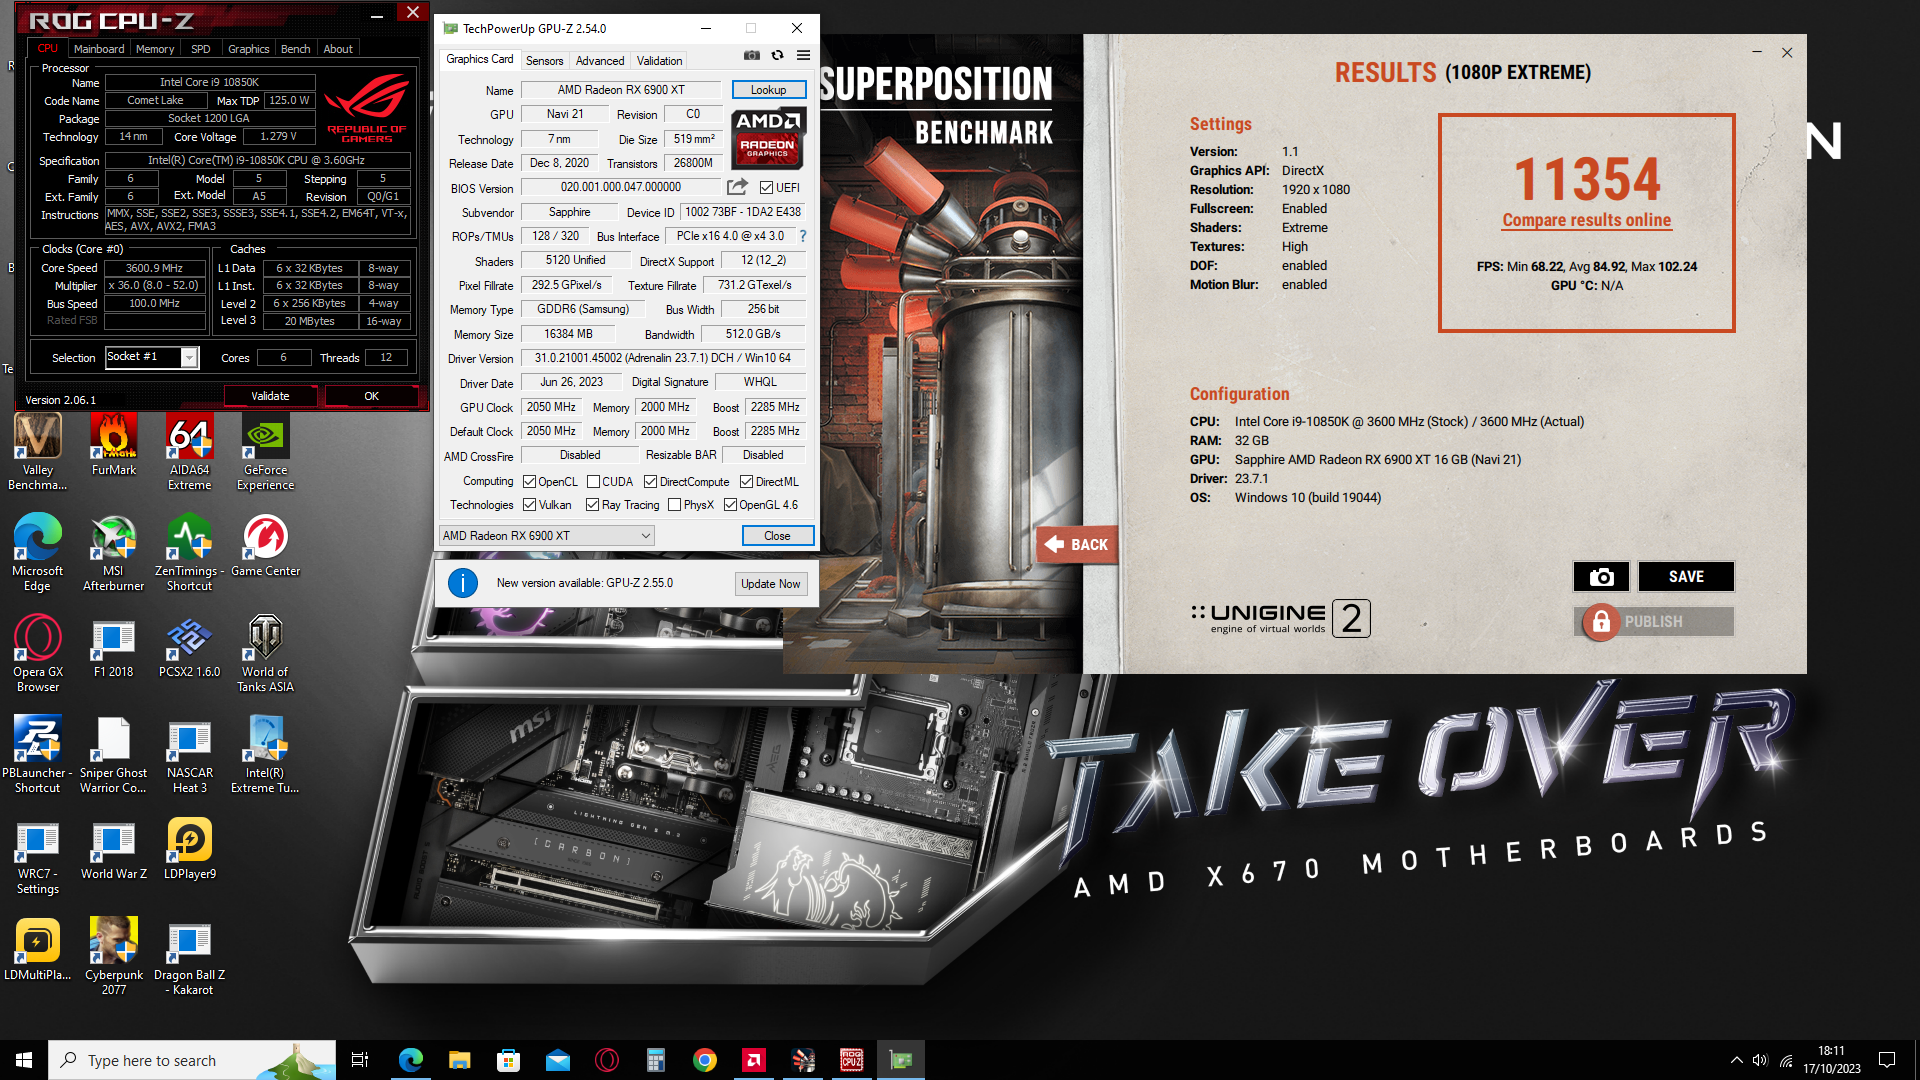Screen dimensions: 1920x1080
Task: Show hidden system tray icons
Action: 1736,1060
